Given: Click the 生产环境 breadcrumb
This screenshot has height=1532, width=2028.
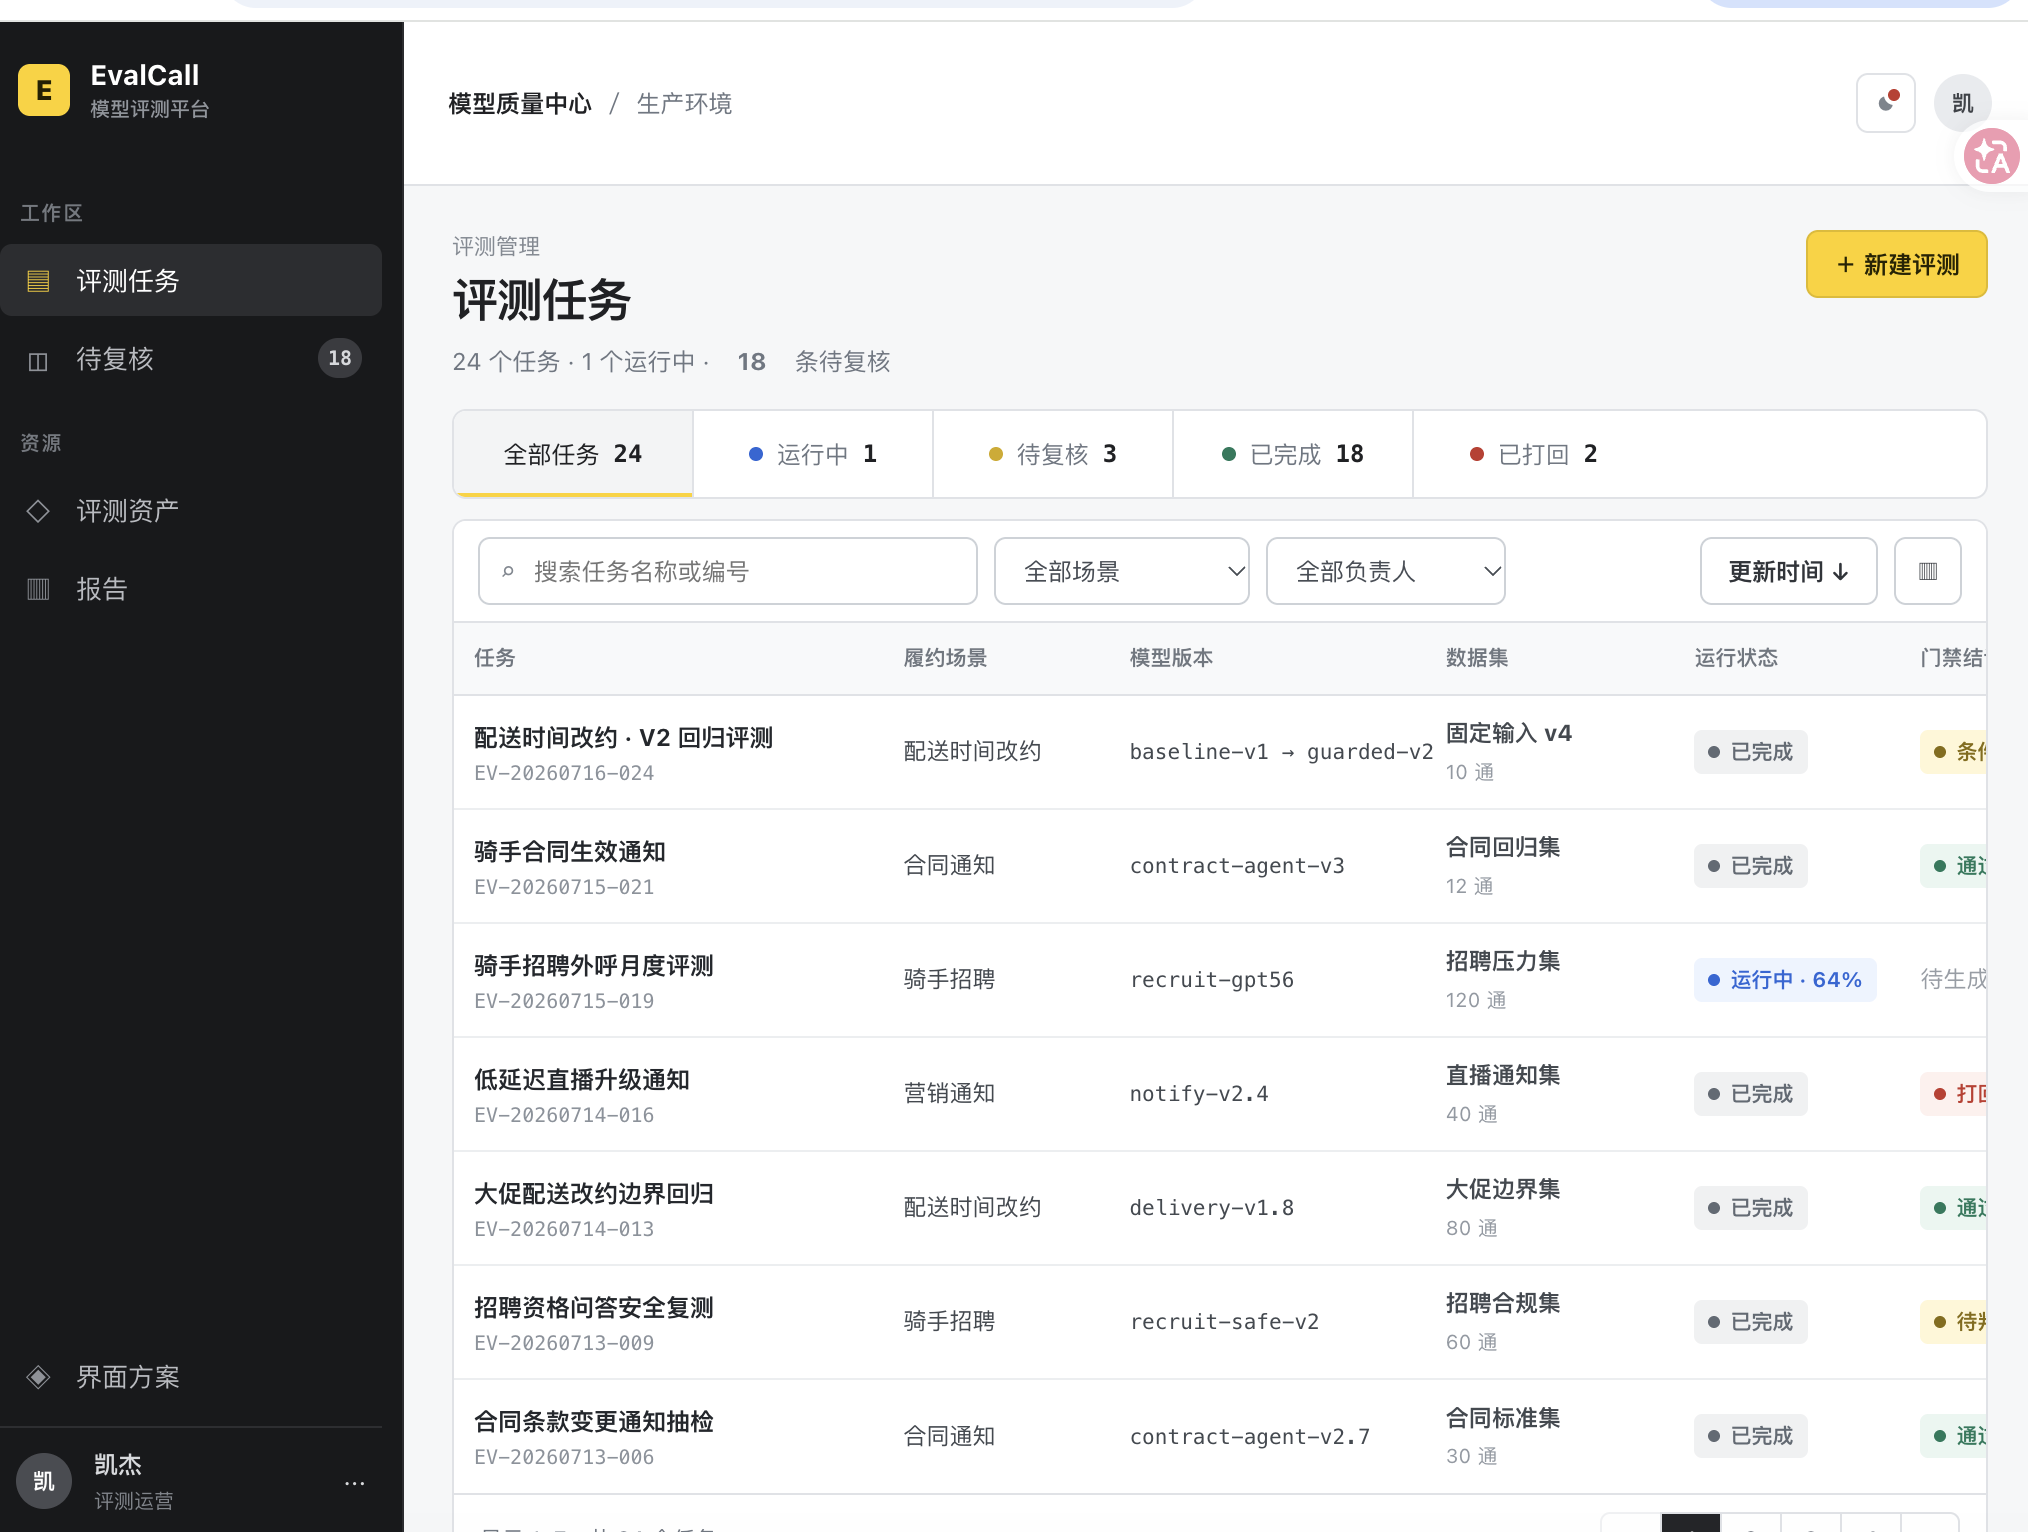Looking at the screenshot, I should tap(685, 104).
